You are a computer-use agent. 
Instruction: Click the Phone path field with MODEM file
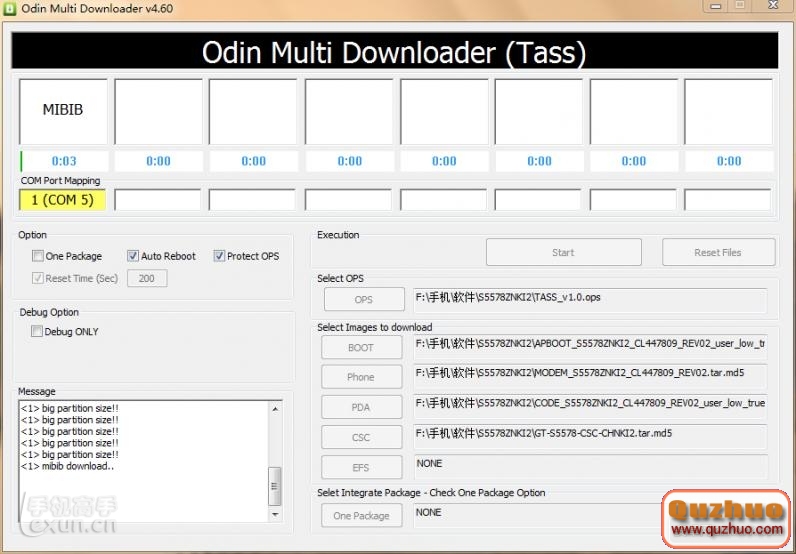(x=590, y=376)
